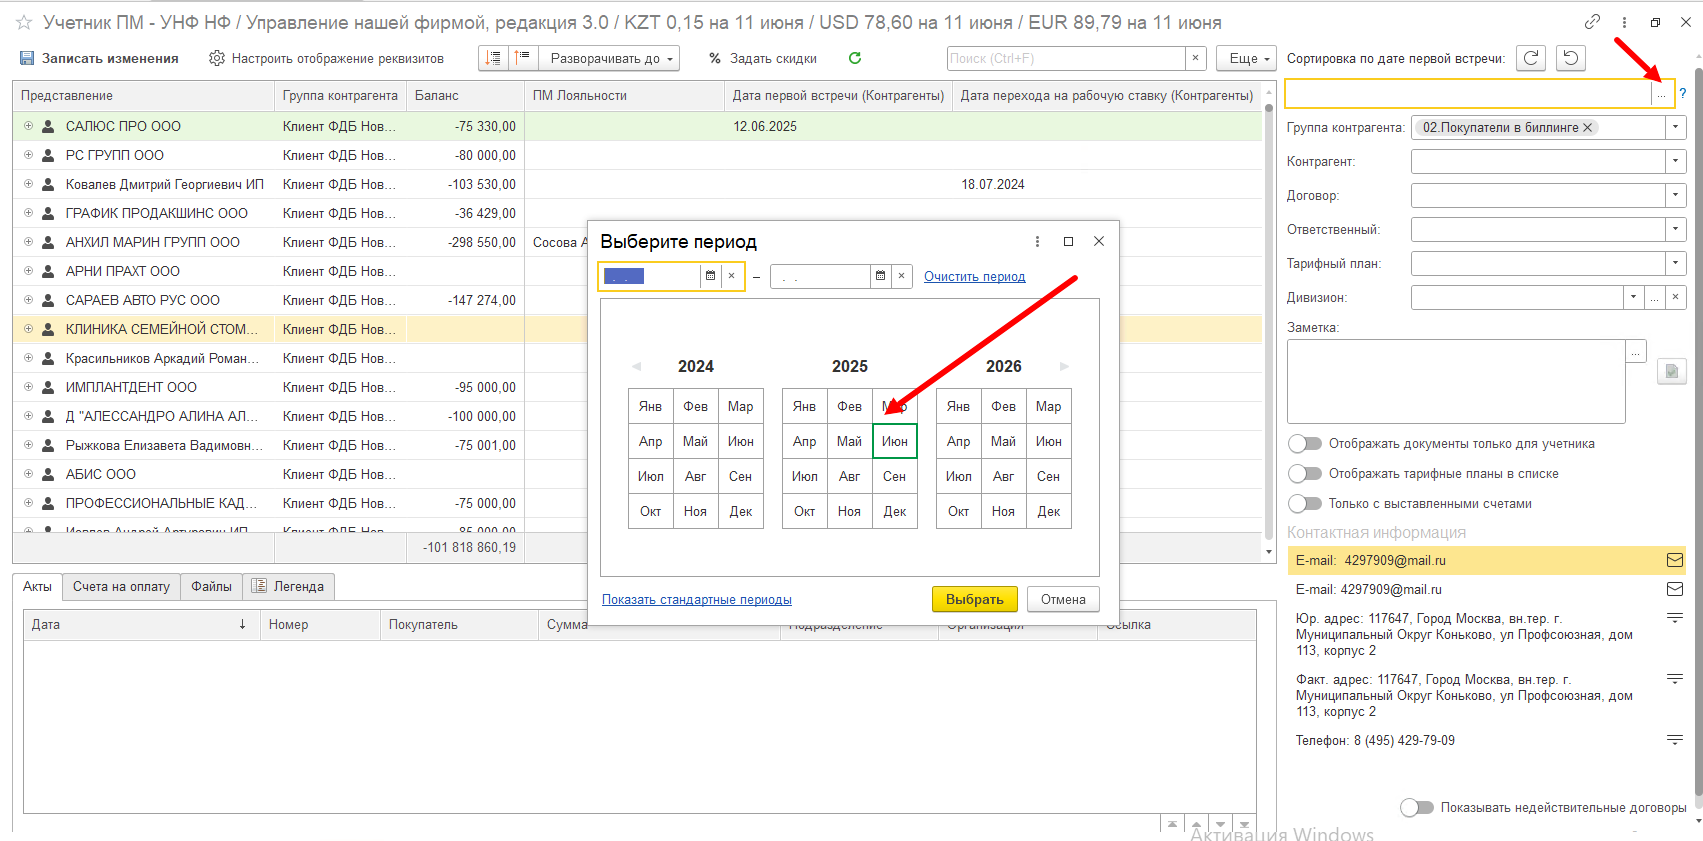Expand the САЛЮС ПРО ООО row

coord(28,126)
